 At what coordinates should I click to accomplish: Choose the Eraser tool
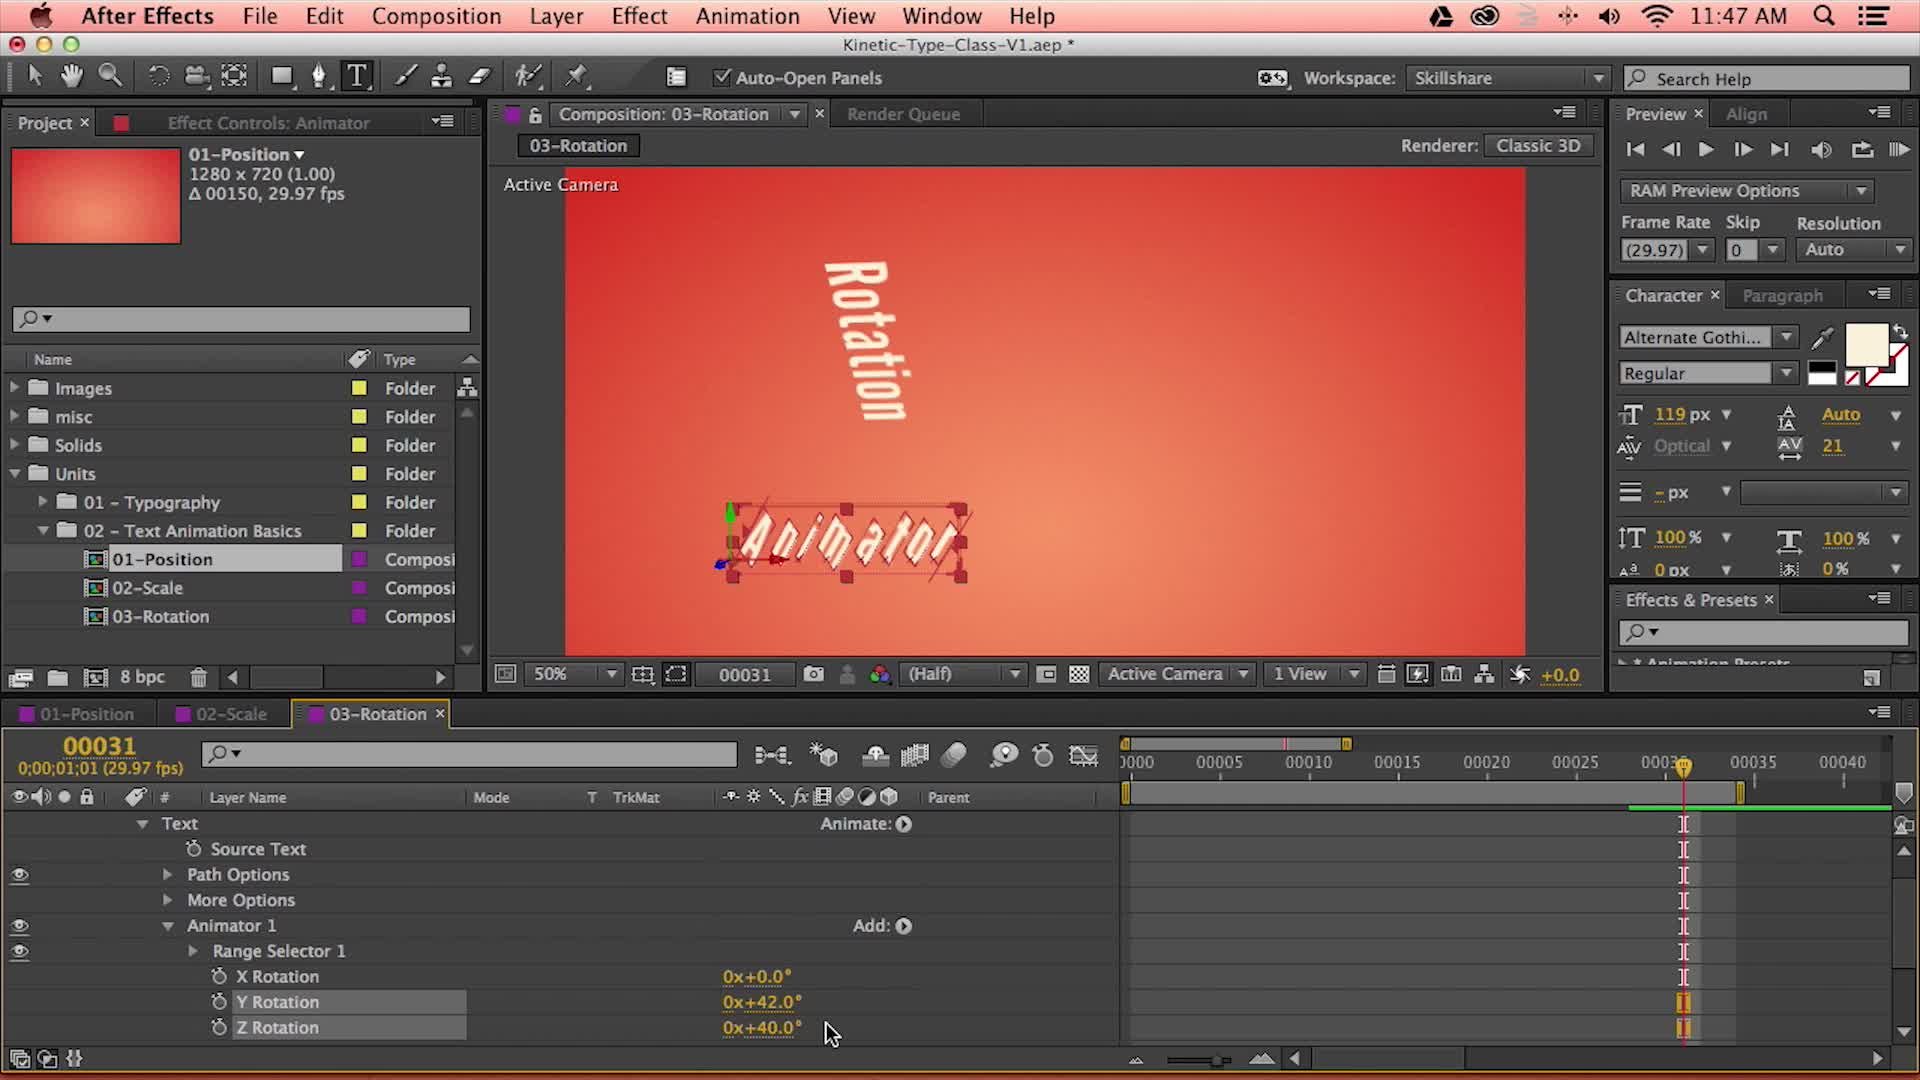click(x=481, y=77)
